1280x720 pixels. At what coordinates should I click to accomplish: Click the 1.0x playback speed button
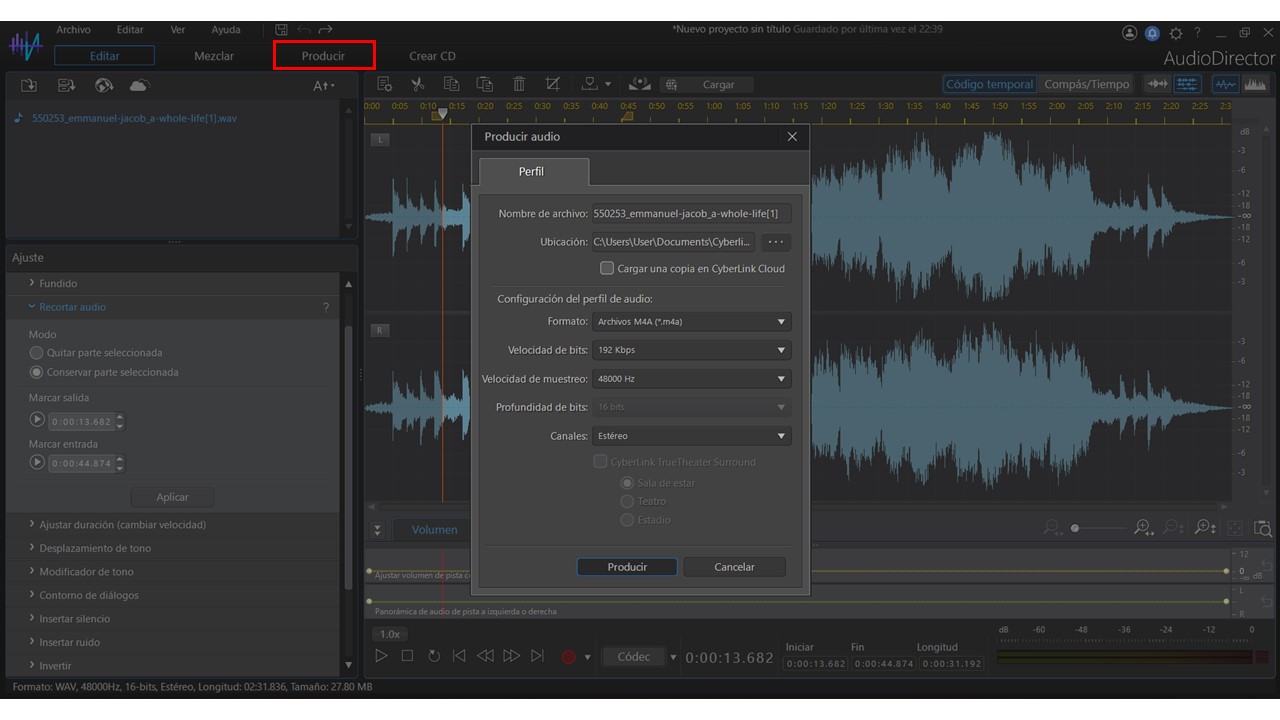(x=389, y=634)
